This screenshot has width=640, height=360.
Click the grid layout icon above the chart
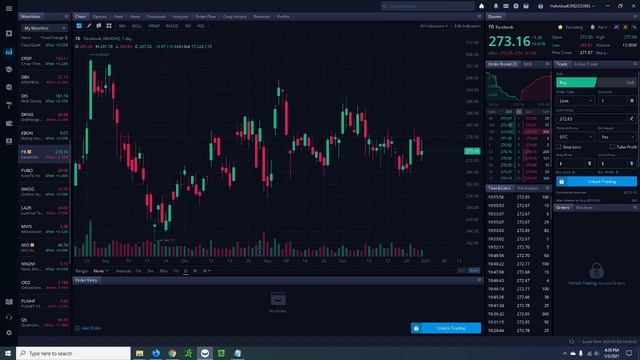(x=109, y=26)
